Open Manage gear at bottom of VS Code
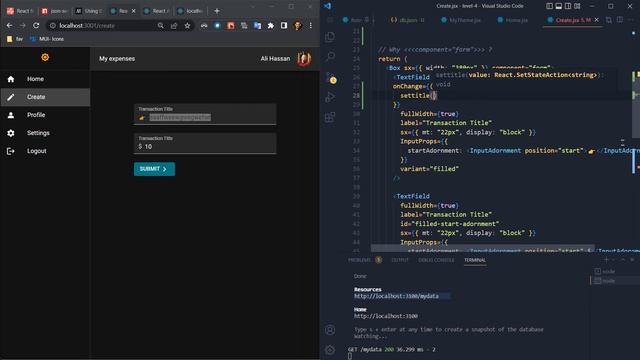Image resolution: width=640 pixels, height=360 pixels. [330, 349]
